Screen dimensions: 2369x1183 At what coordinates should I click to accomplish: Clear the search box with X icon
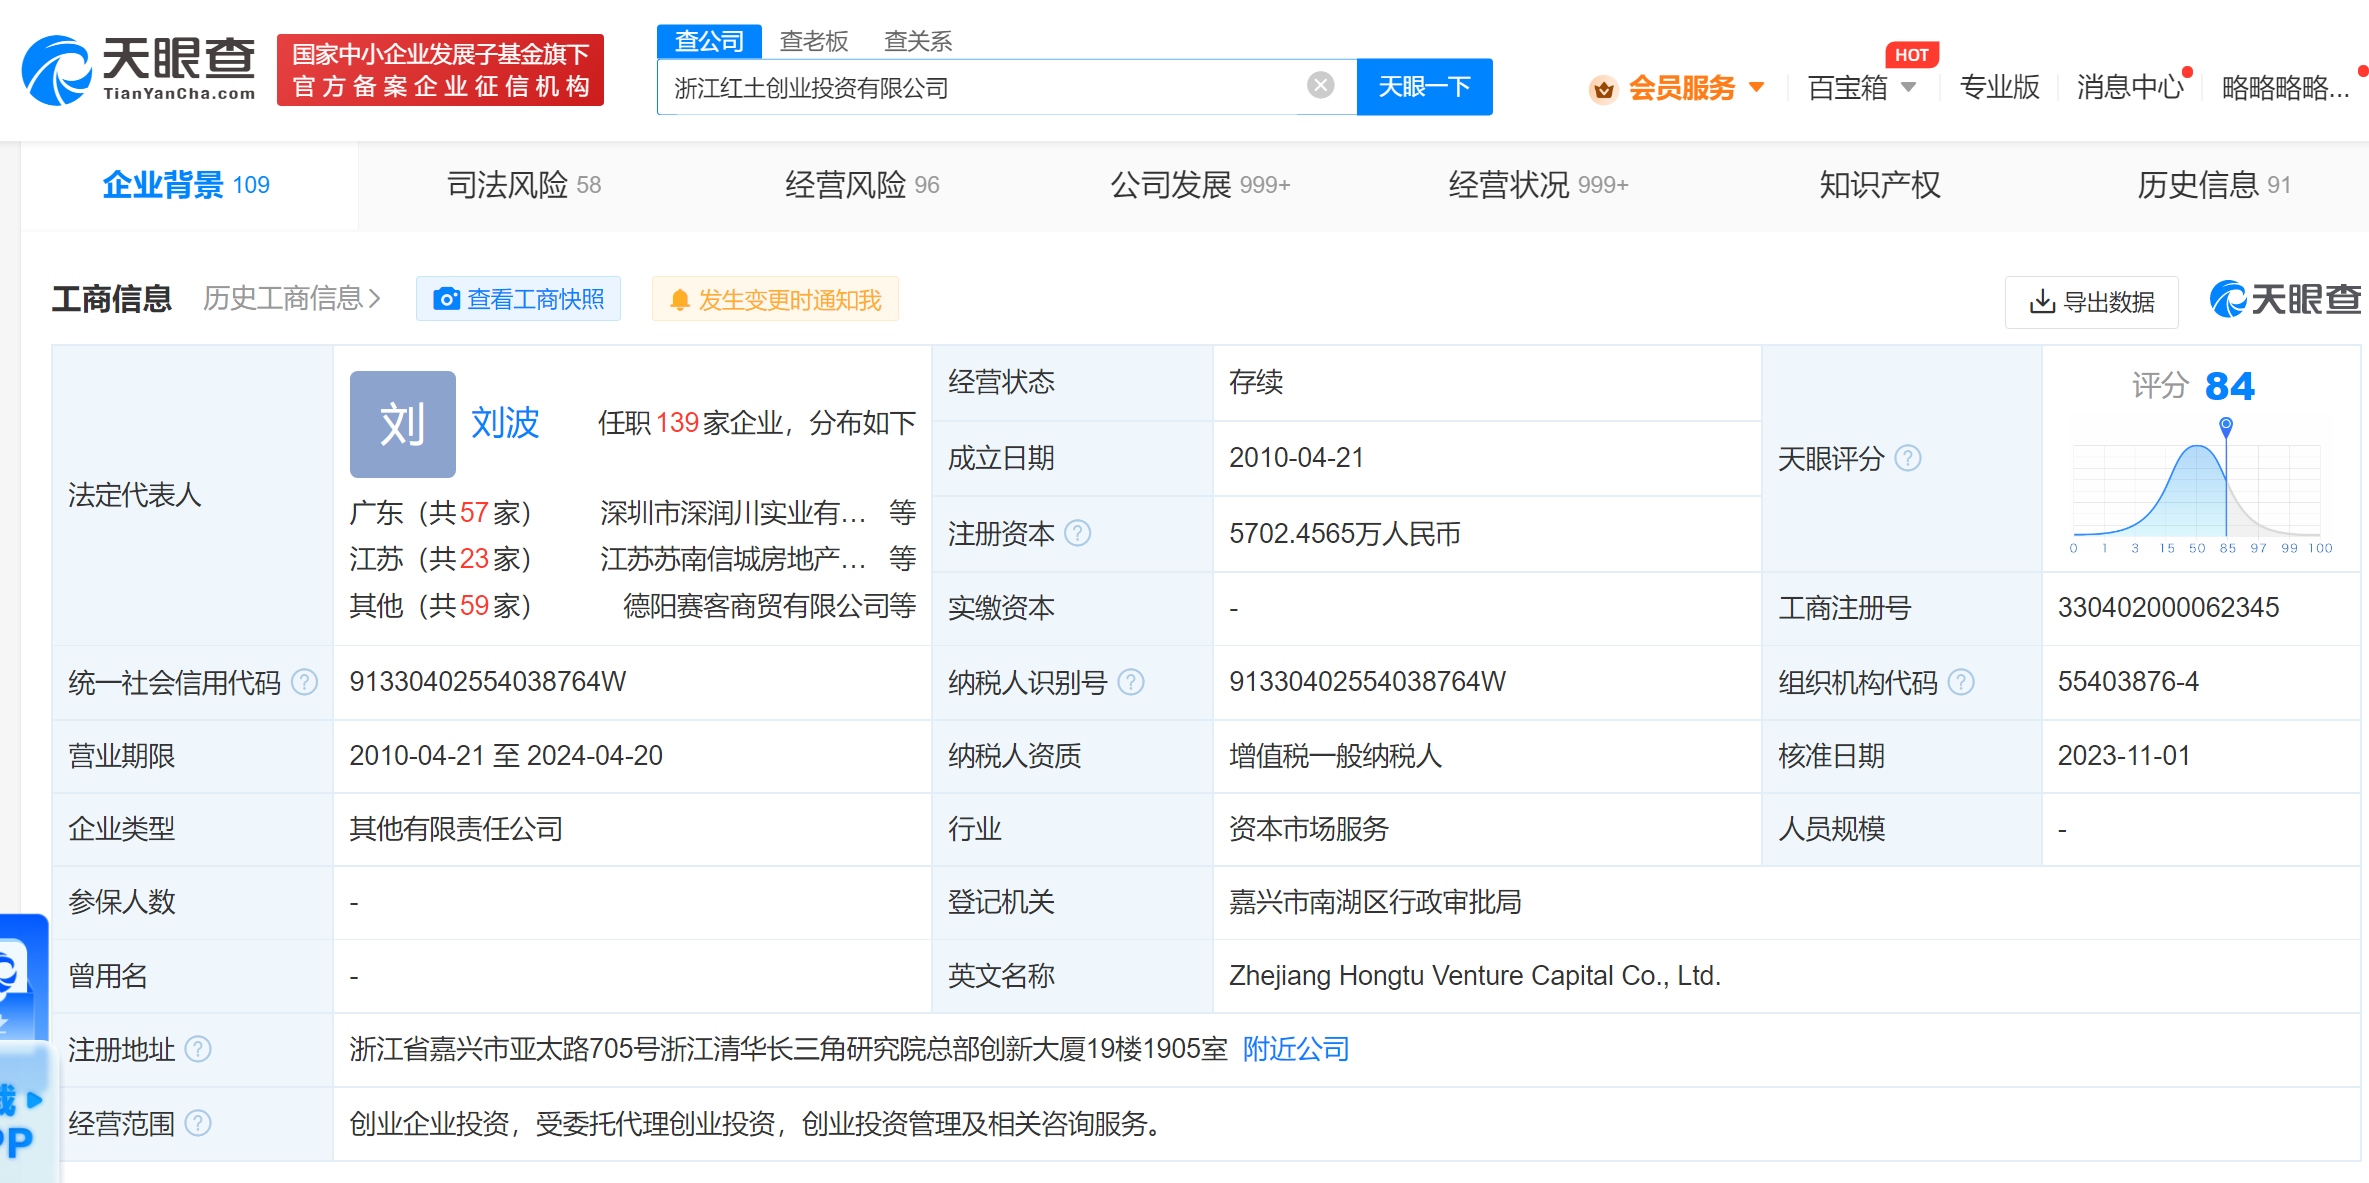point(1320,86)
